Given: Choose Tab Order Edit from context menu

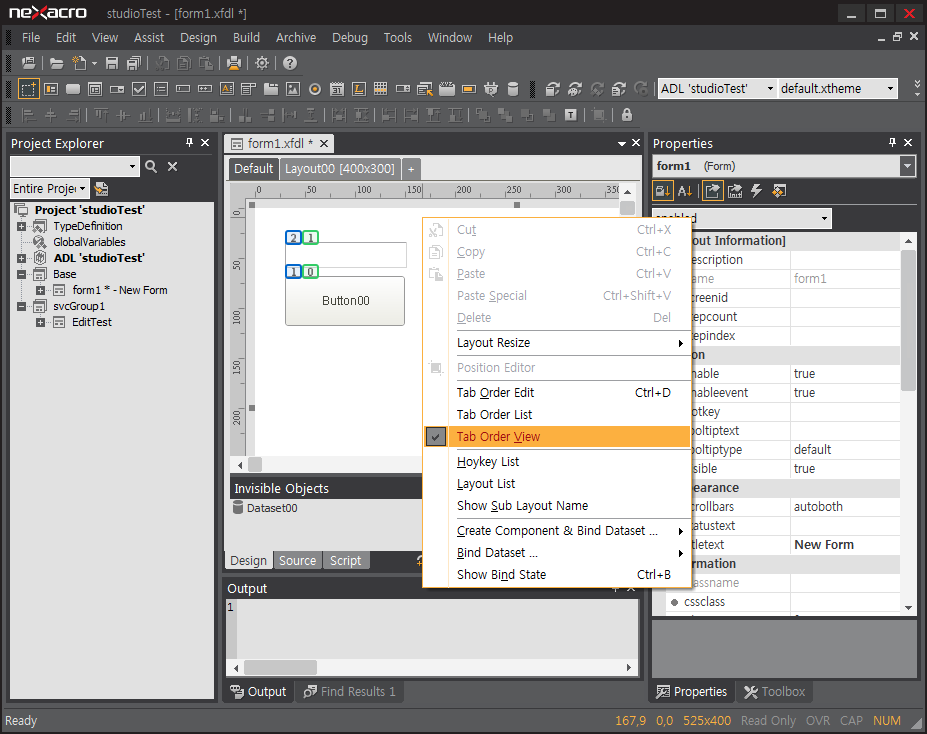Looking at the screenshot, I should click(x=495, y=393).
